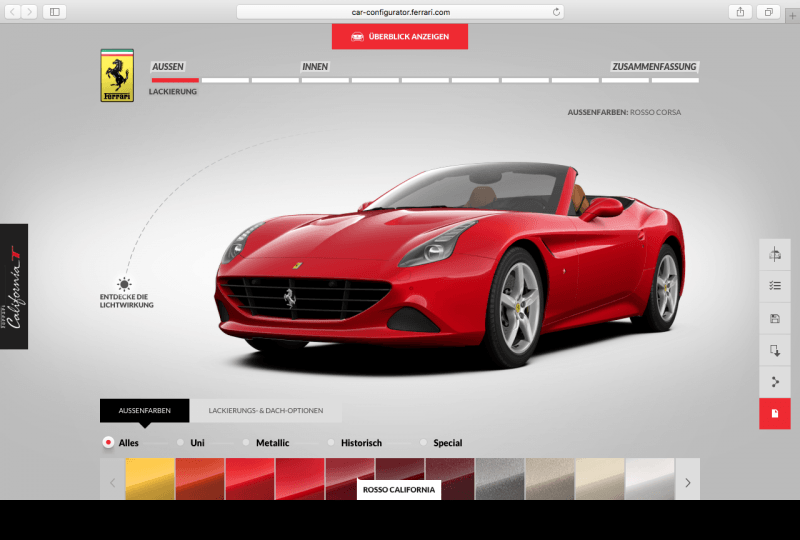Click the ROSSO CORSA color name text
This screenshot has height=540, width=800.
pos(655,112)
